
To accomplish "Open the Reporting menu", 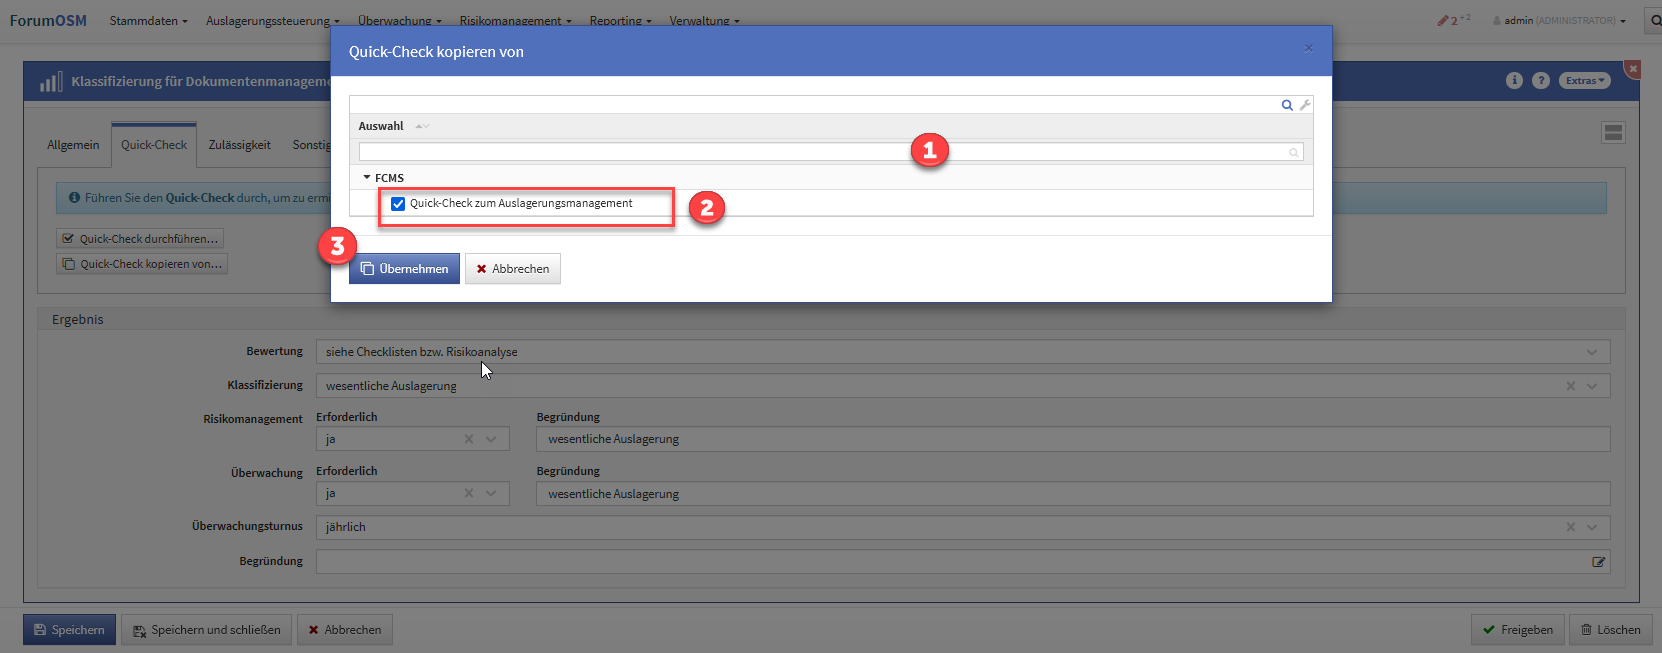I will point(620,20).
